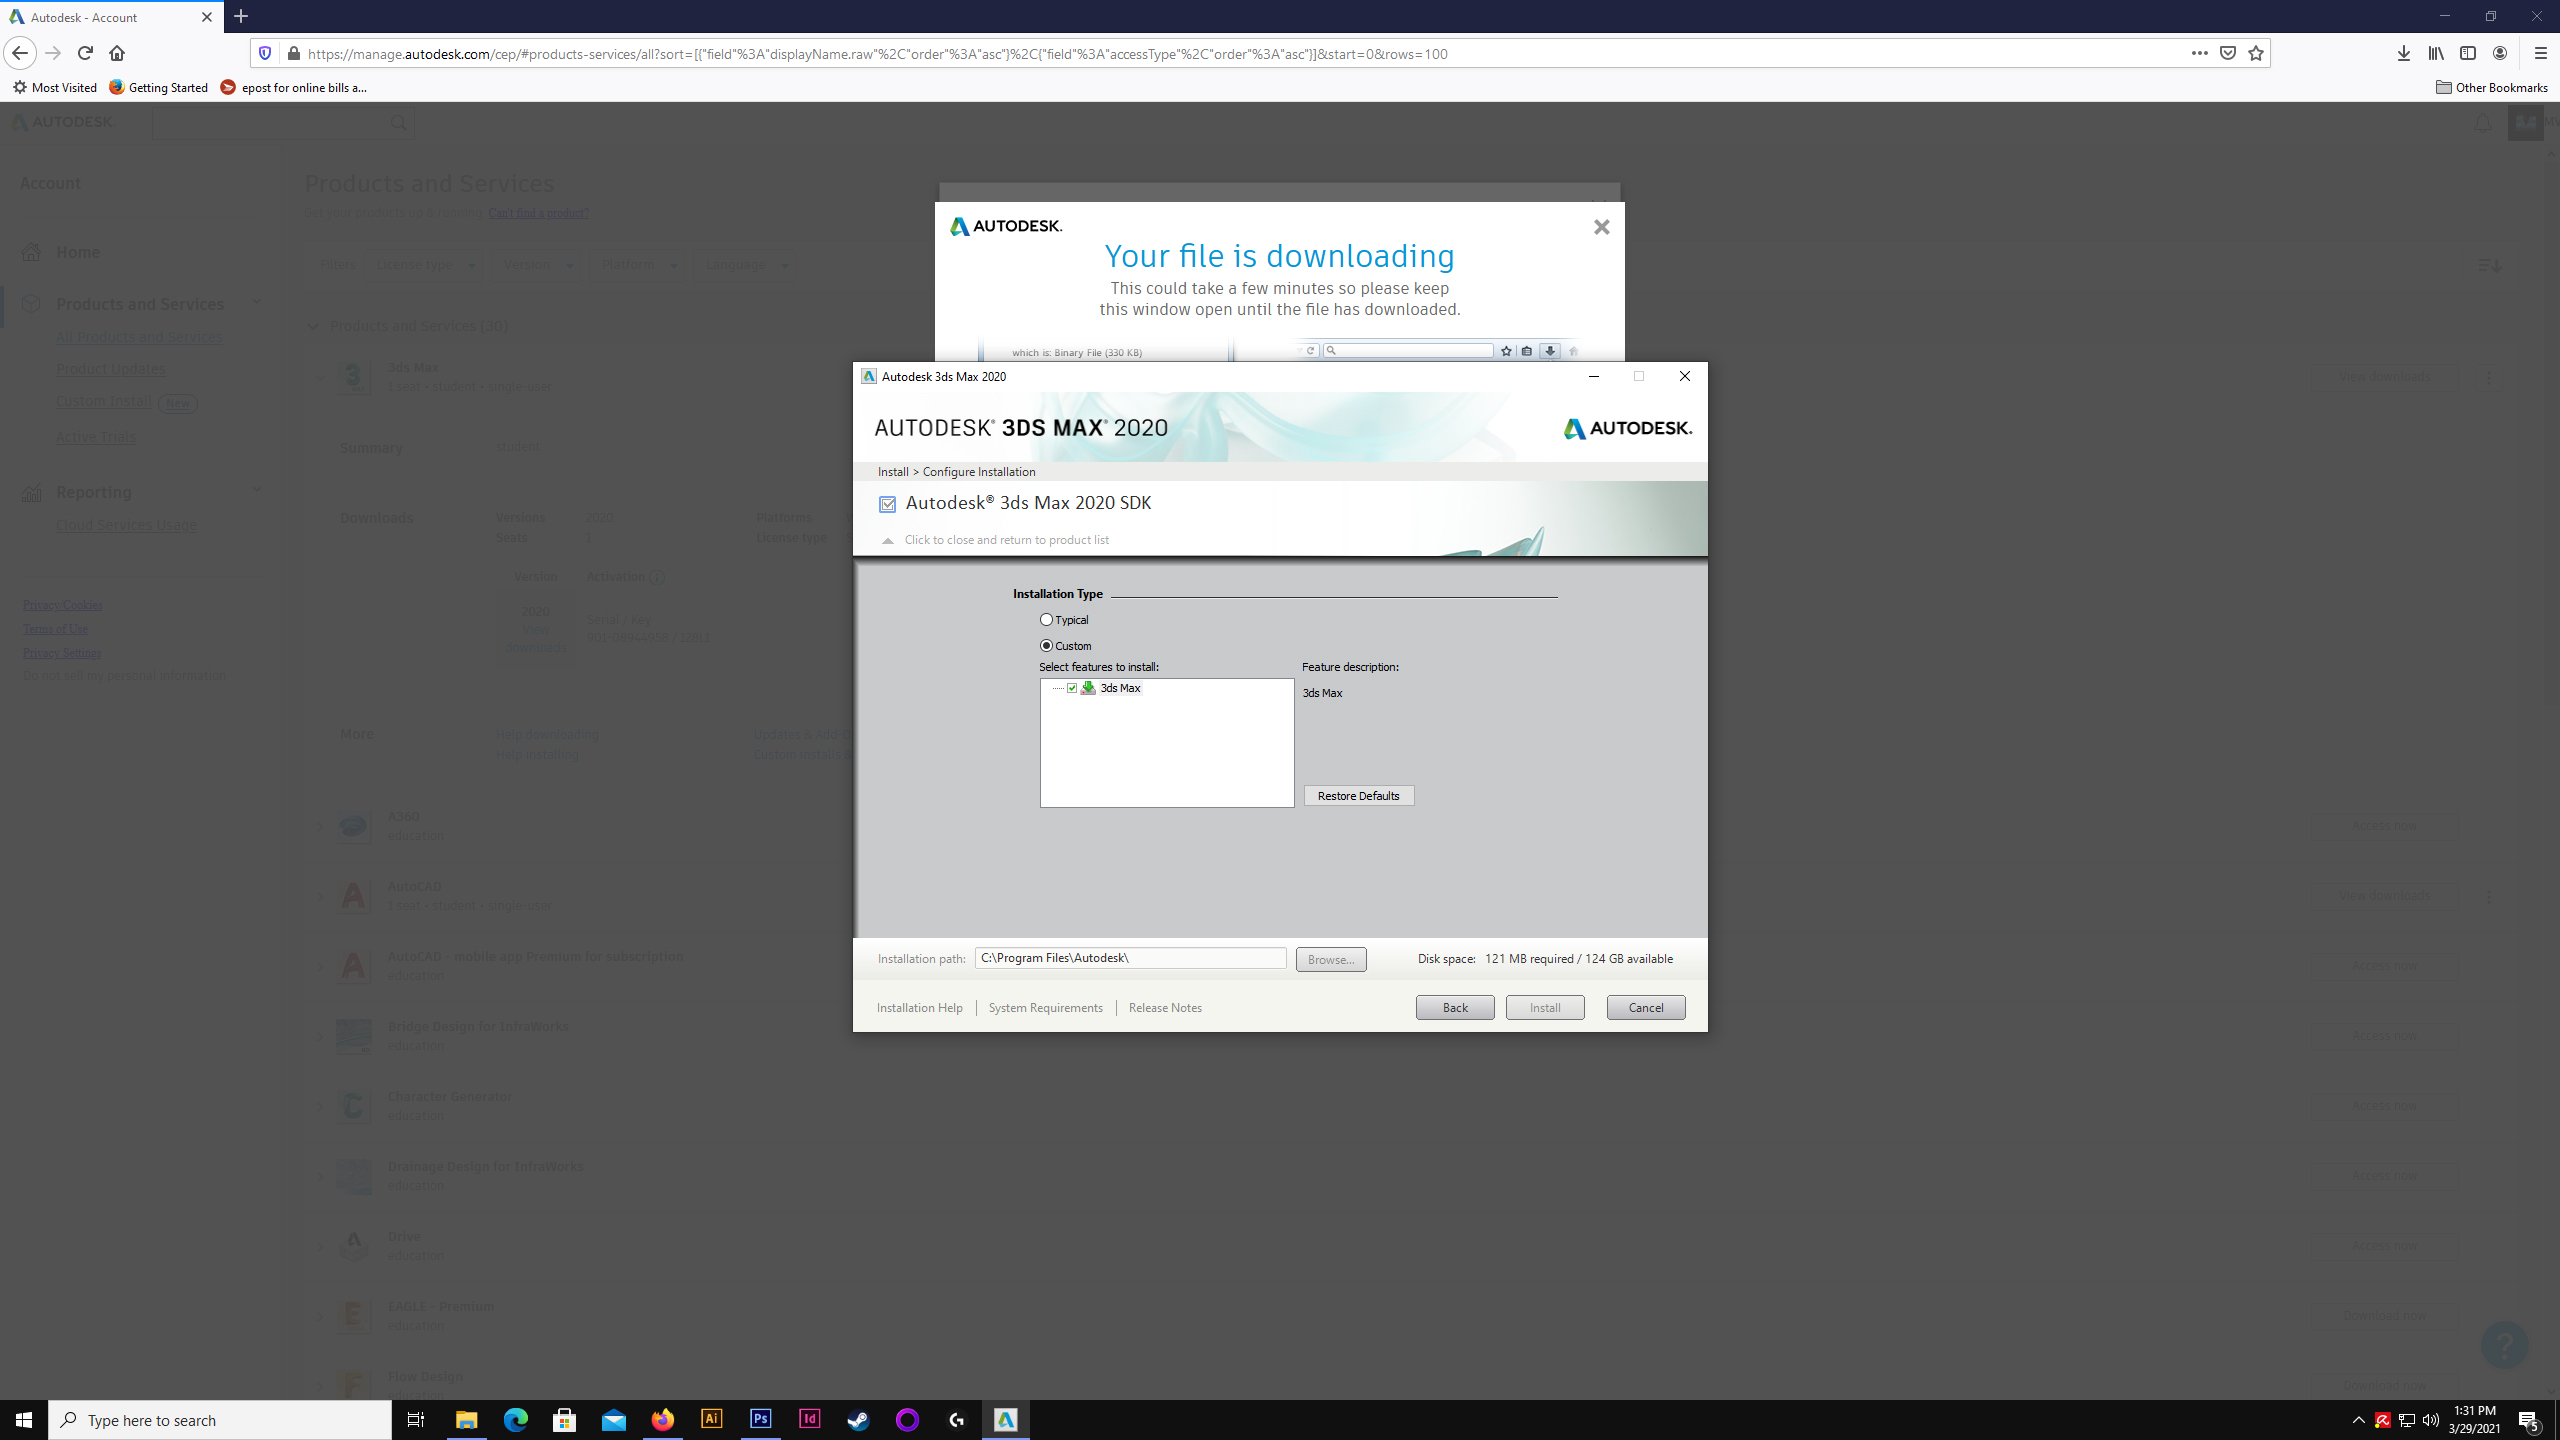Screen dimensions: 2560x1440
Task: Click System Requirements link
Action: [x=1044, y=1007]
